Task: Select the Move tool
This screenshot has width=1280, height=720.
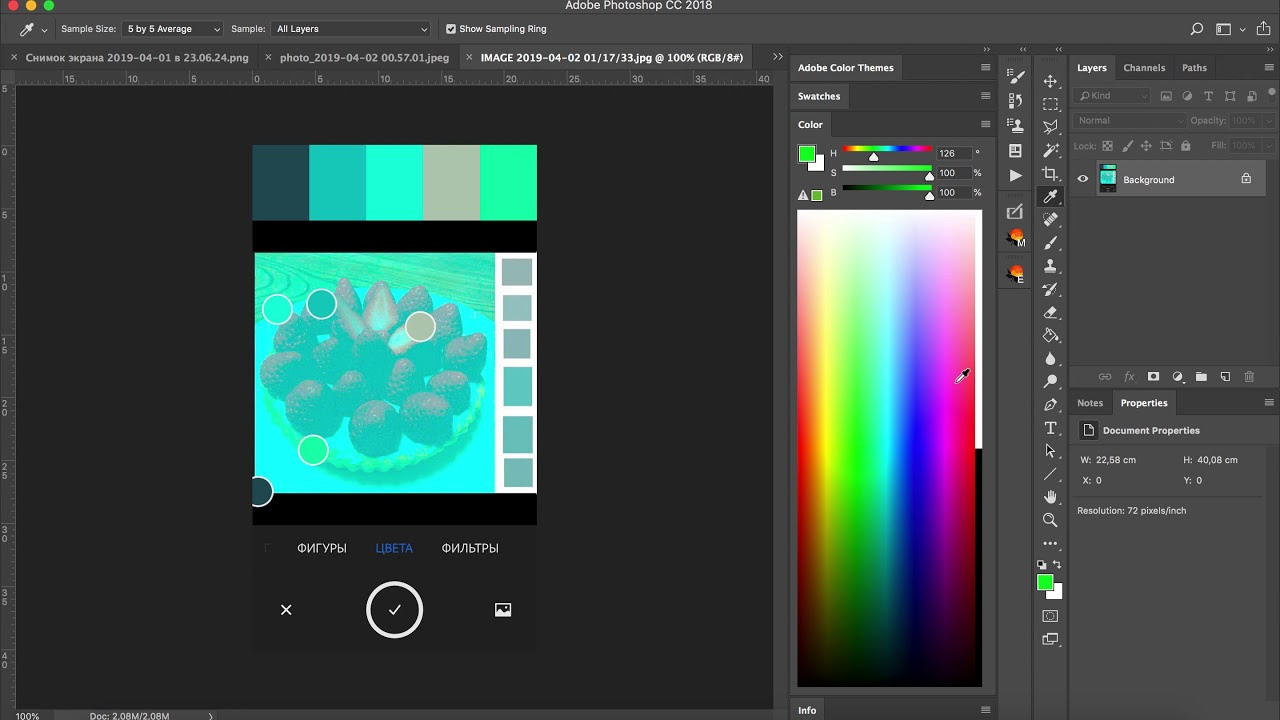Action: tap(1050, 81)
